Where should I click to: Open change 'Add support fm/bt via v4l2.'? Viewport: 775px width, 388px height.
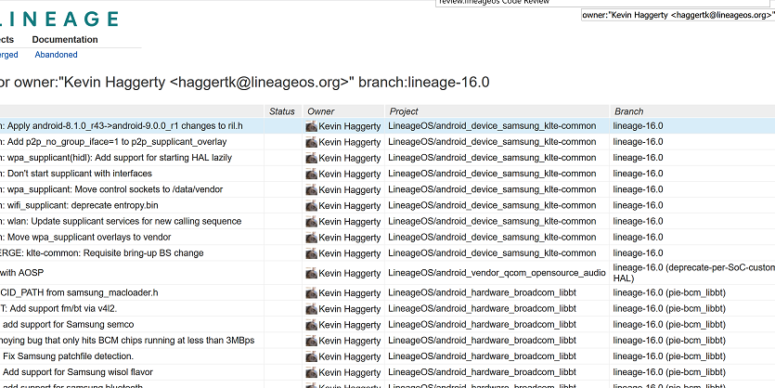click(x=58, y=308)
